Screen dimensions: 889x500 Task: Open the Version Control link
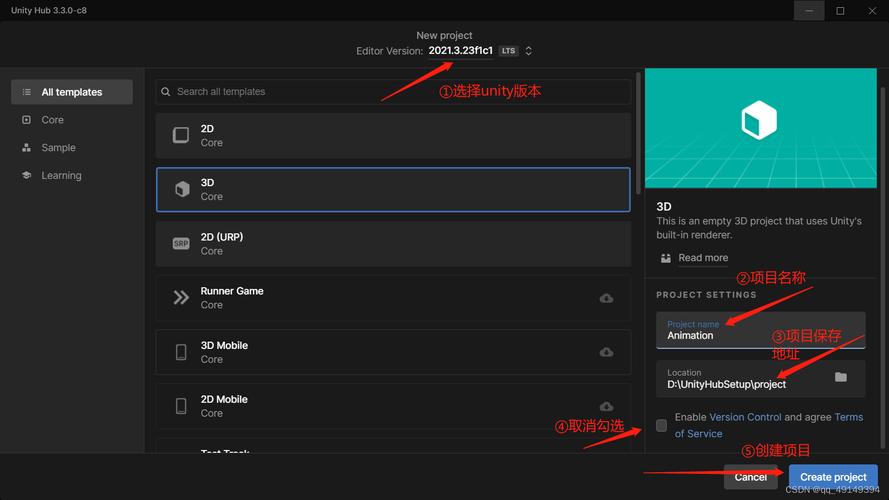pyautogui.click(x=745, y=417)
